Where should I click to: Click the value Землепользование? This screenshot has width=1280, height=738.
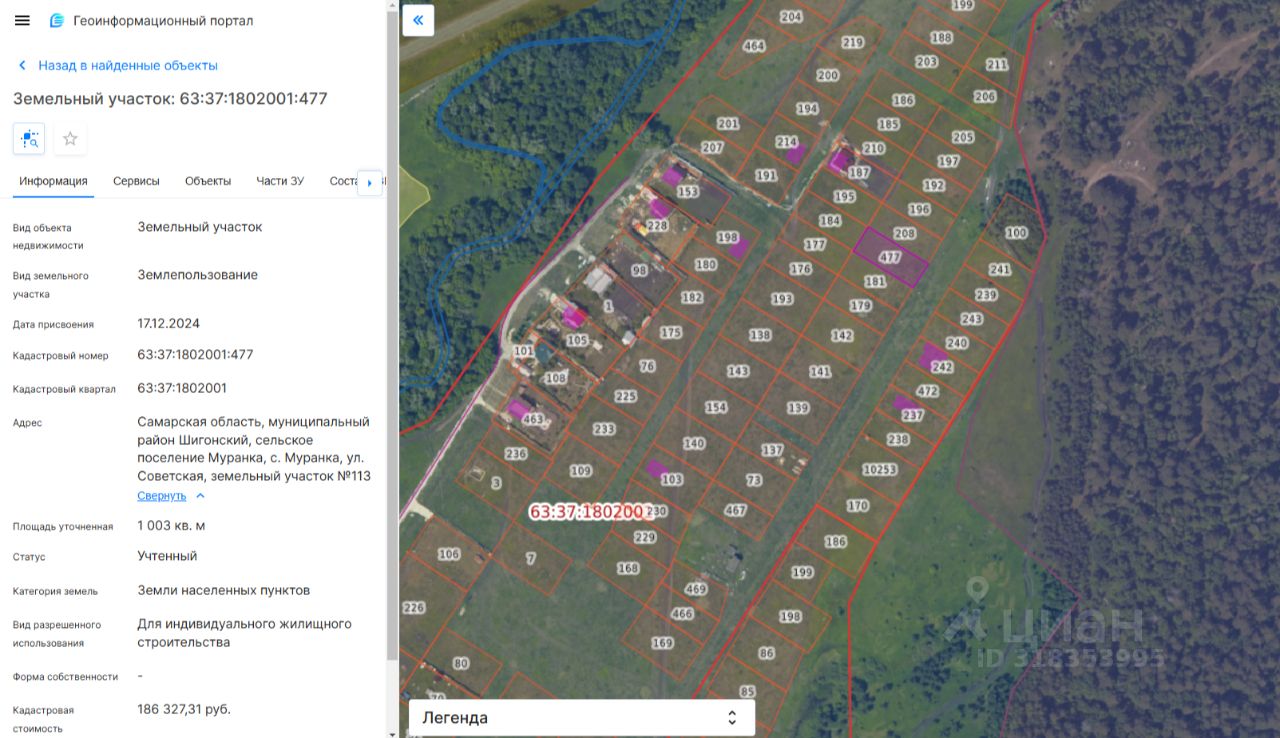tap(197, 275)
